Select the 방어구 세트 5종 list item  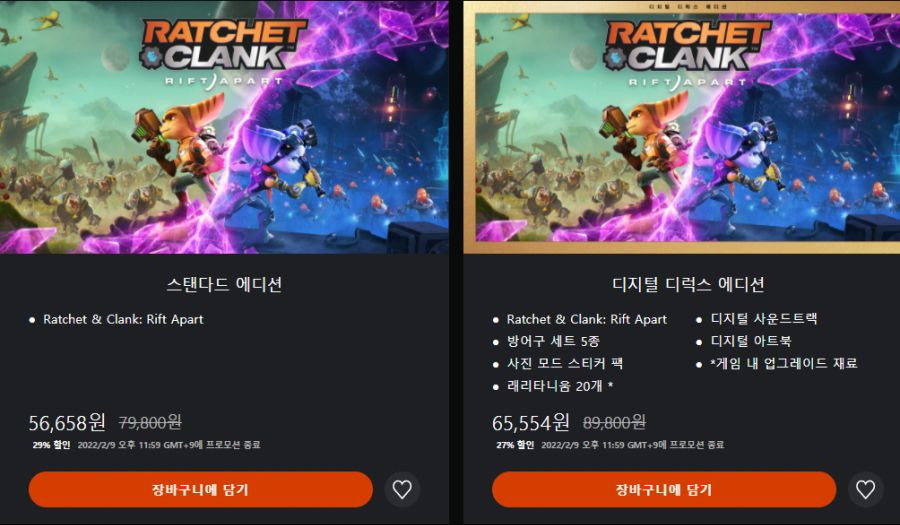point(553,341)
